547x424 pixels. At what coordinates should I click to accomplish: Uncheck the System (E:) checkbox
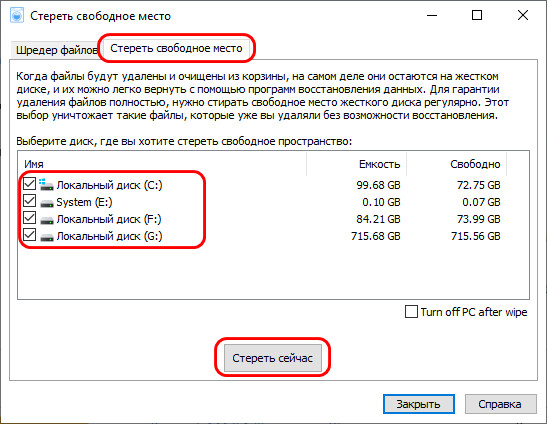tap(29, 201)
